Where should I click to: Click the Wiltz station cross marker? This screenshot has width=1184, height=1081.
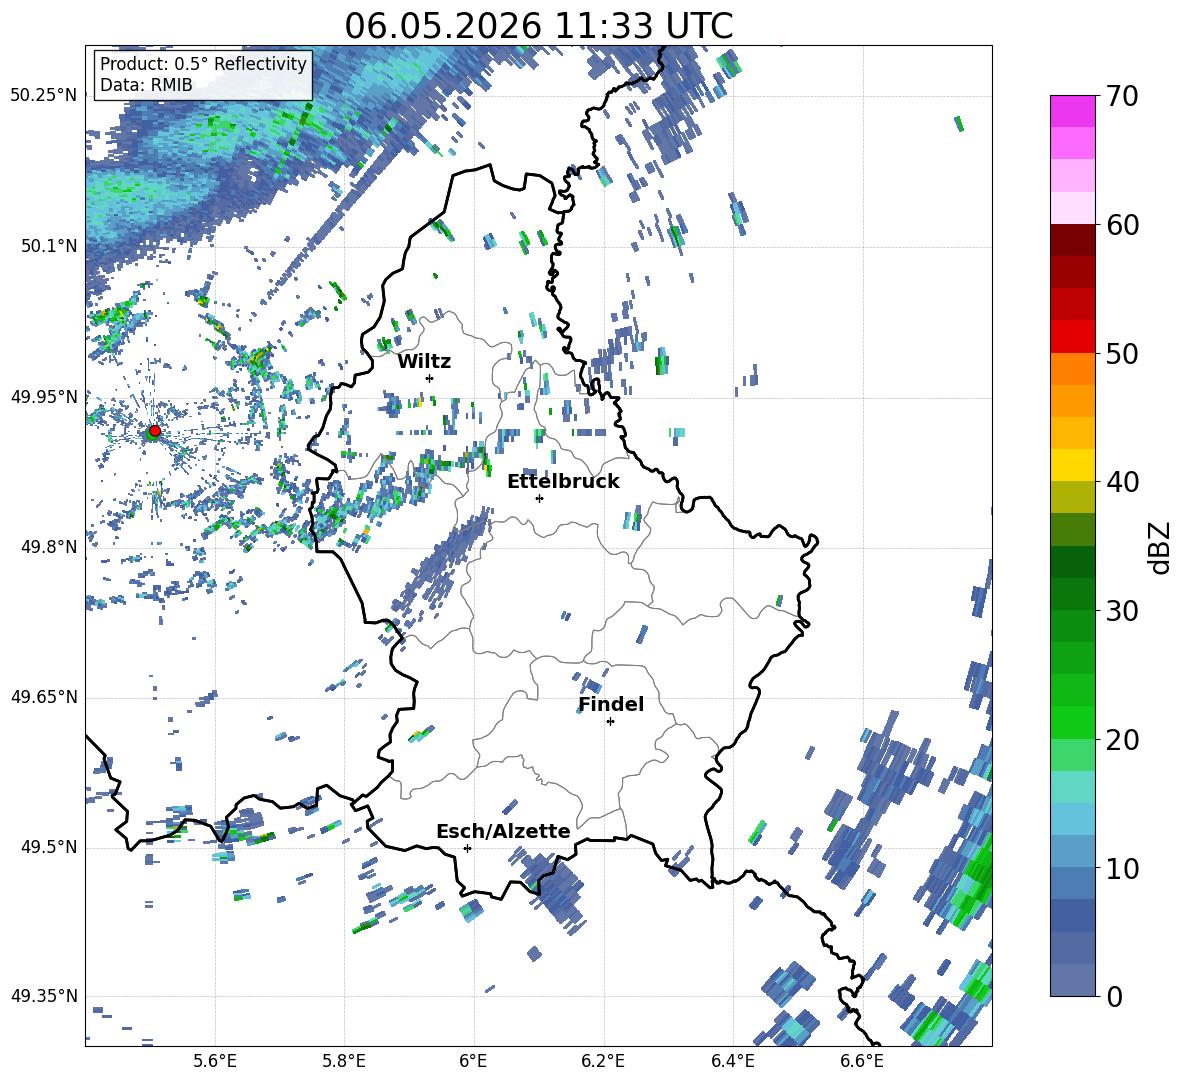(x=430, y=378)
